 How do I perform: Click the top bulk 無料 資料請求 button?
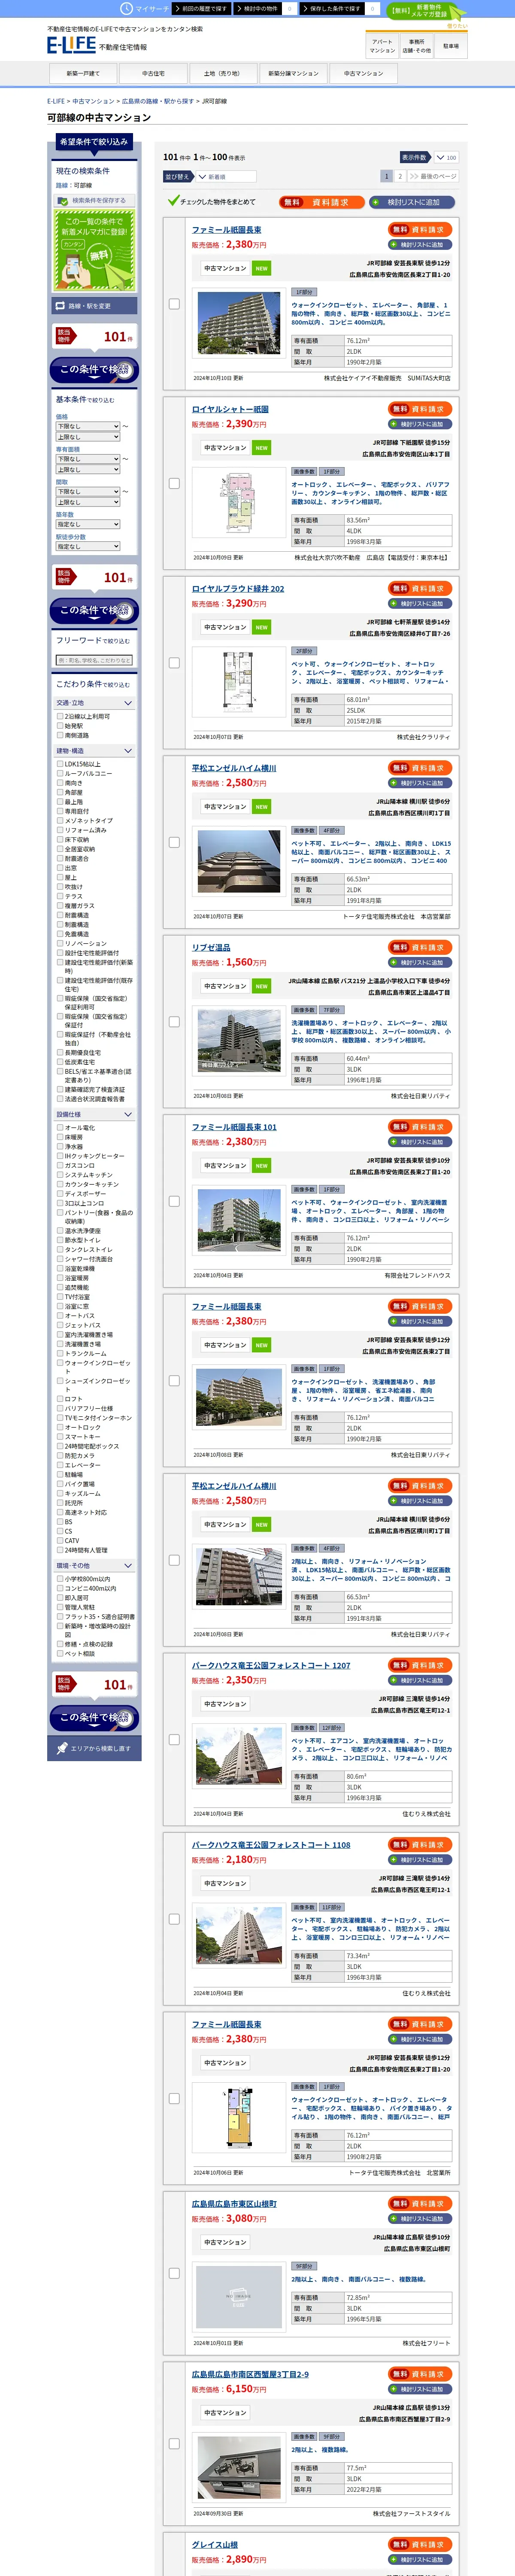coord(321,202)
